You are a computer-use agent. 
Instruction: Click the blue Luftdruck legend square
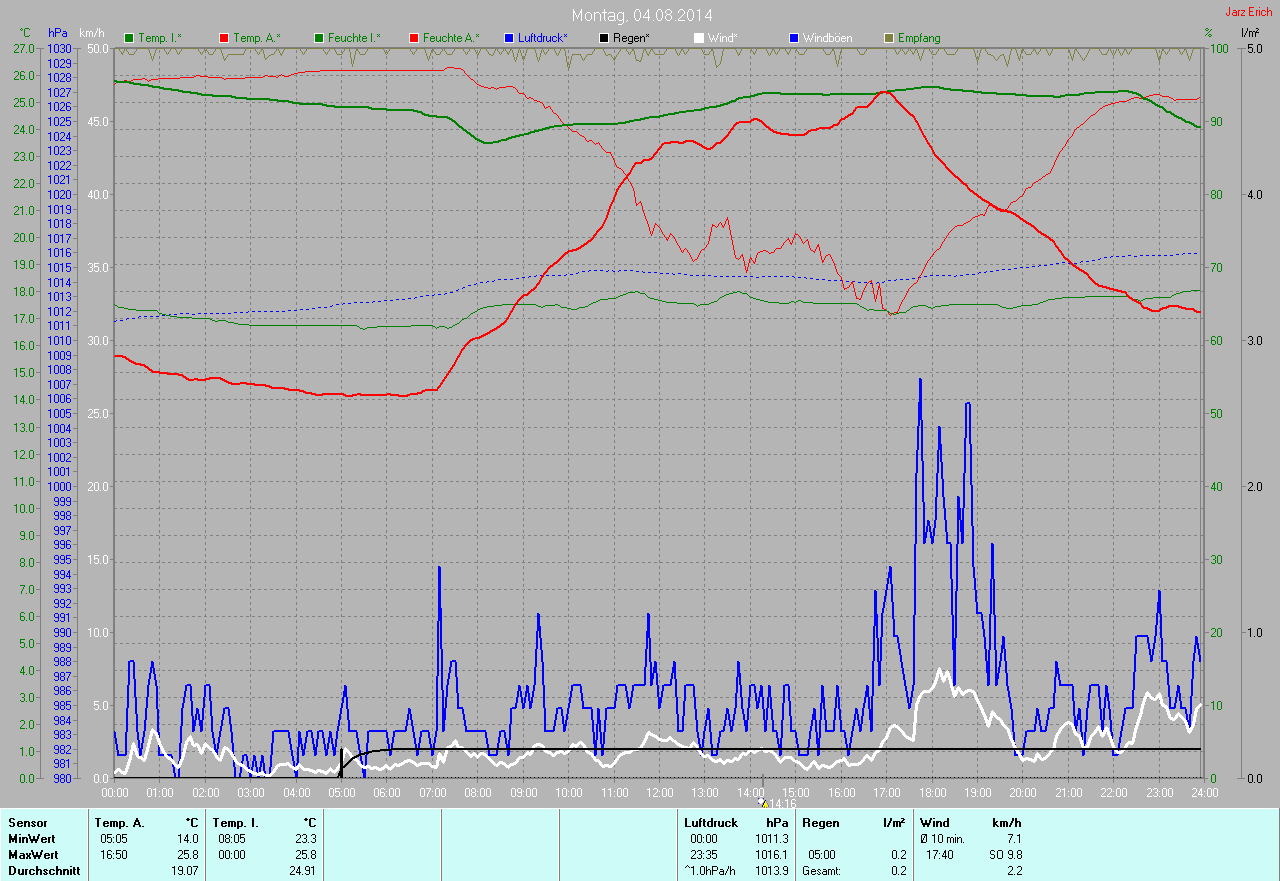click(x=509, y=38)
